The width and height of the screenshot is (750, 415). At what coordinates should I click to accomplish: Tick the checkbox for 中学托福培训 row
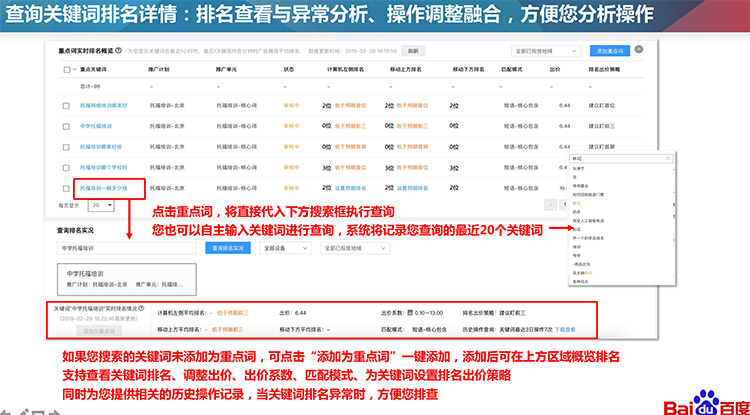coord(67,125)
